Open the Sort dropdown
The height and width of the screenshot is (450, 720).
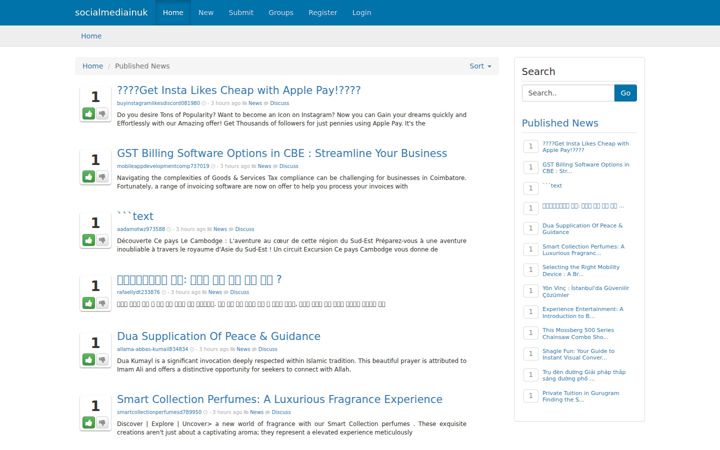tap(480, 66)
